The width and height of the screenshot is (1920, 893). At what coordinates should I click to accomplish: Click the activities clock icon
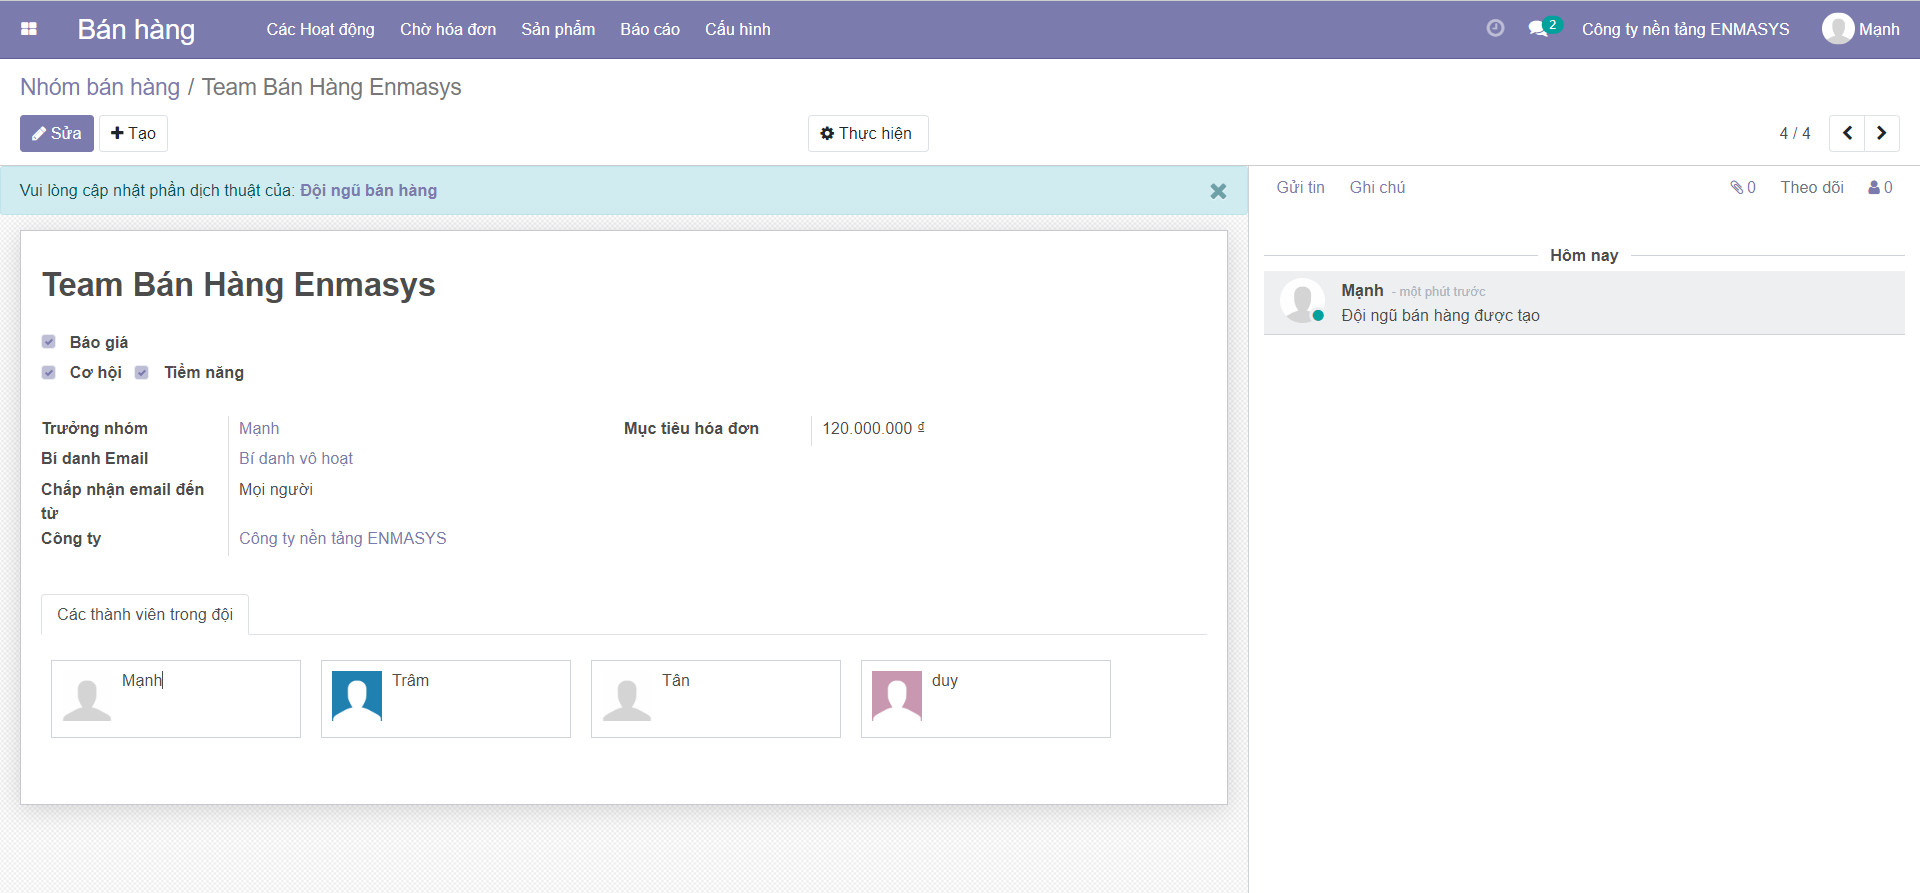click(x=1495, y=28)
